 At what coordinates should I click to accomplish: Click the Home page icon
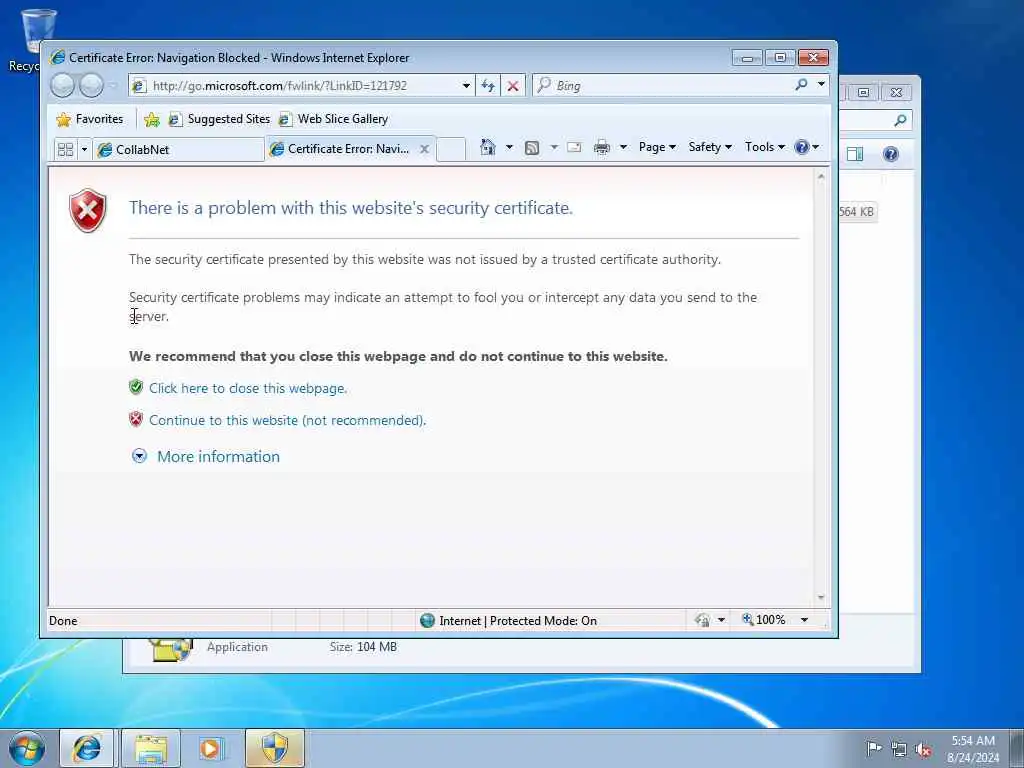tap(487, 147)
